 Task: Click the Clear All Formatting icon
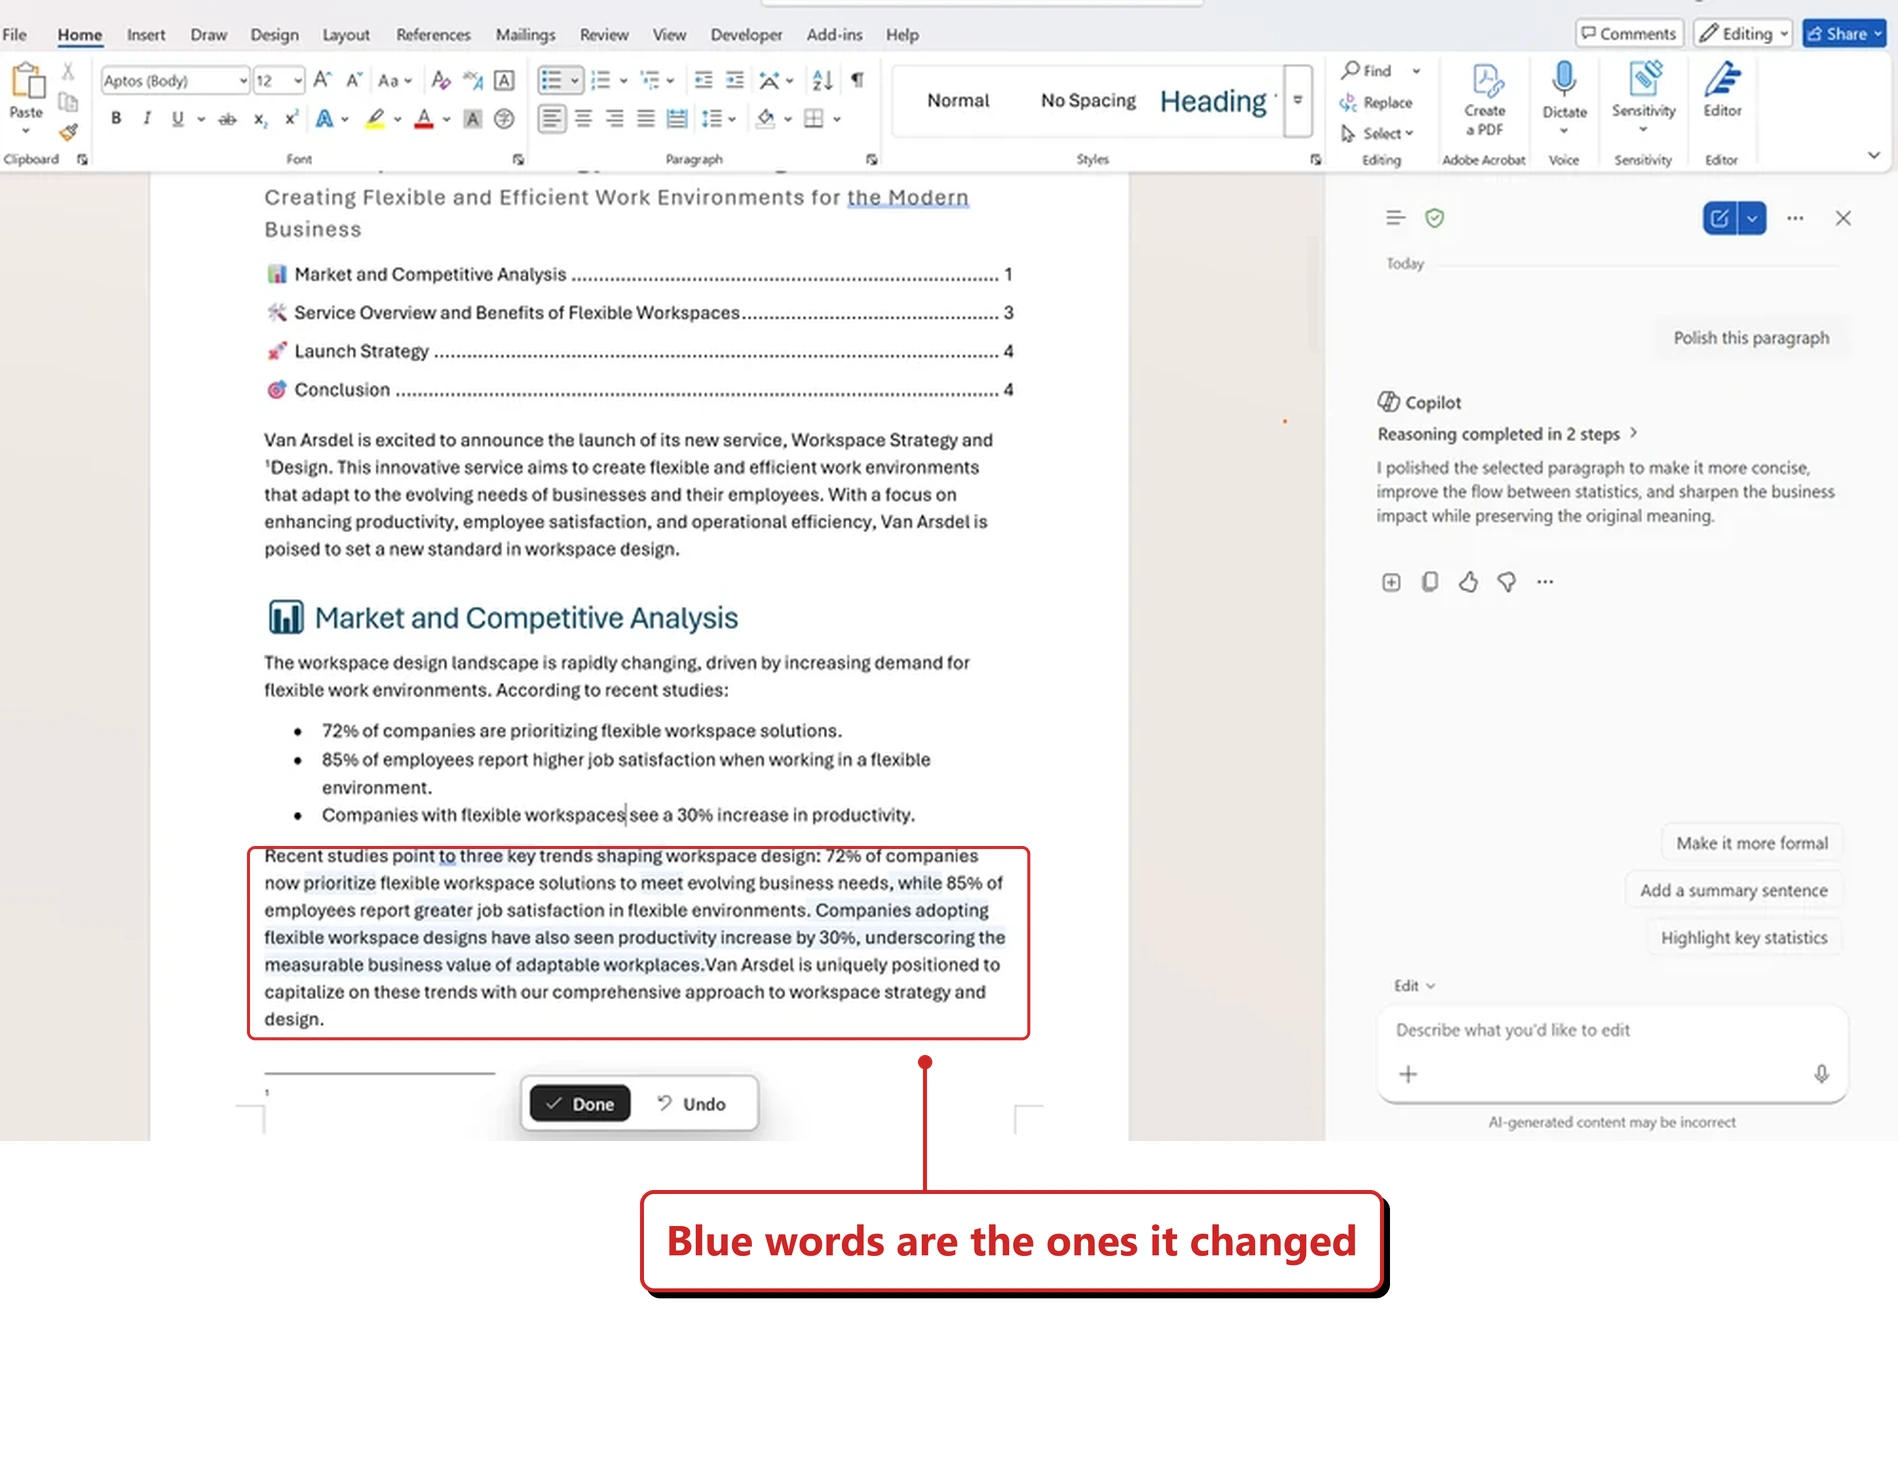pyautogui.click(x=441, y=80)
